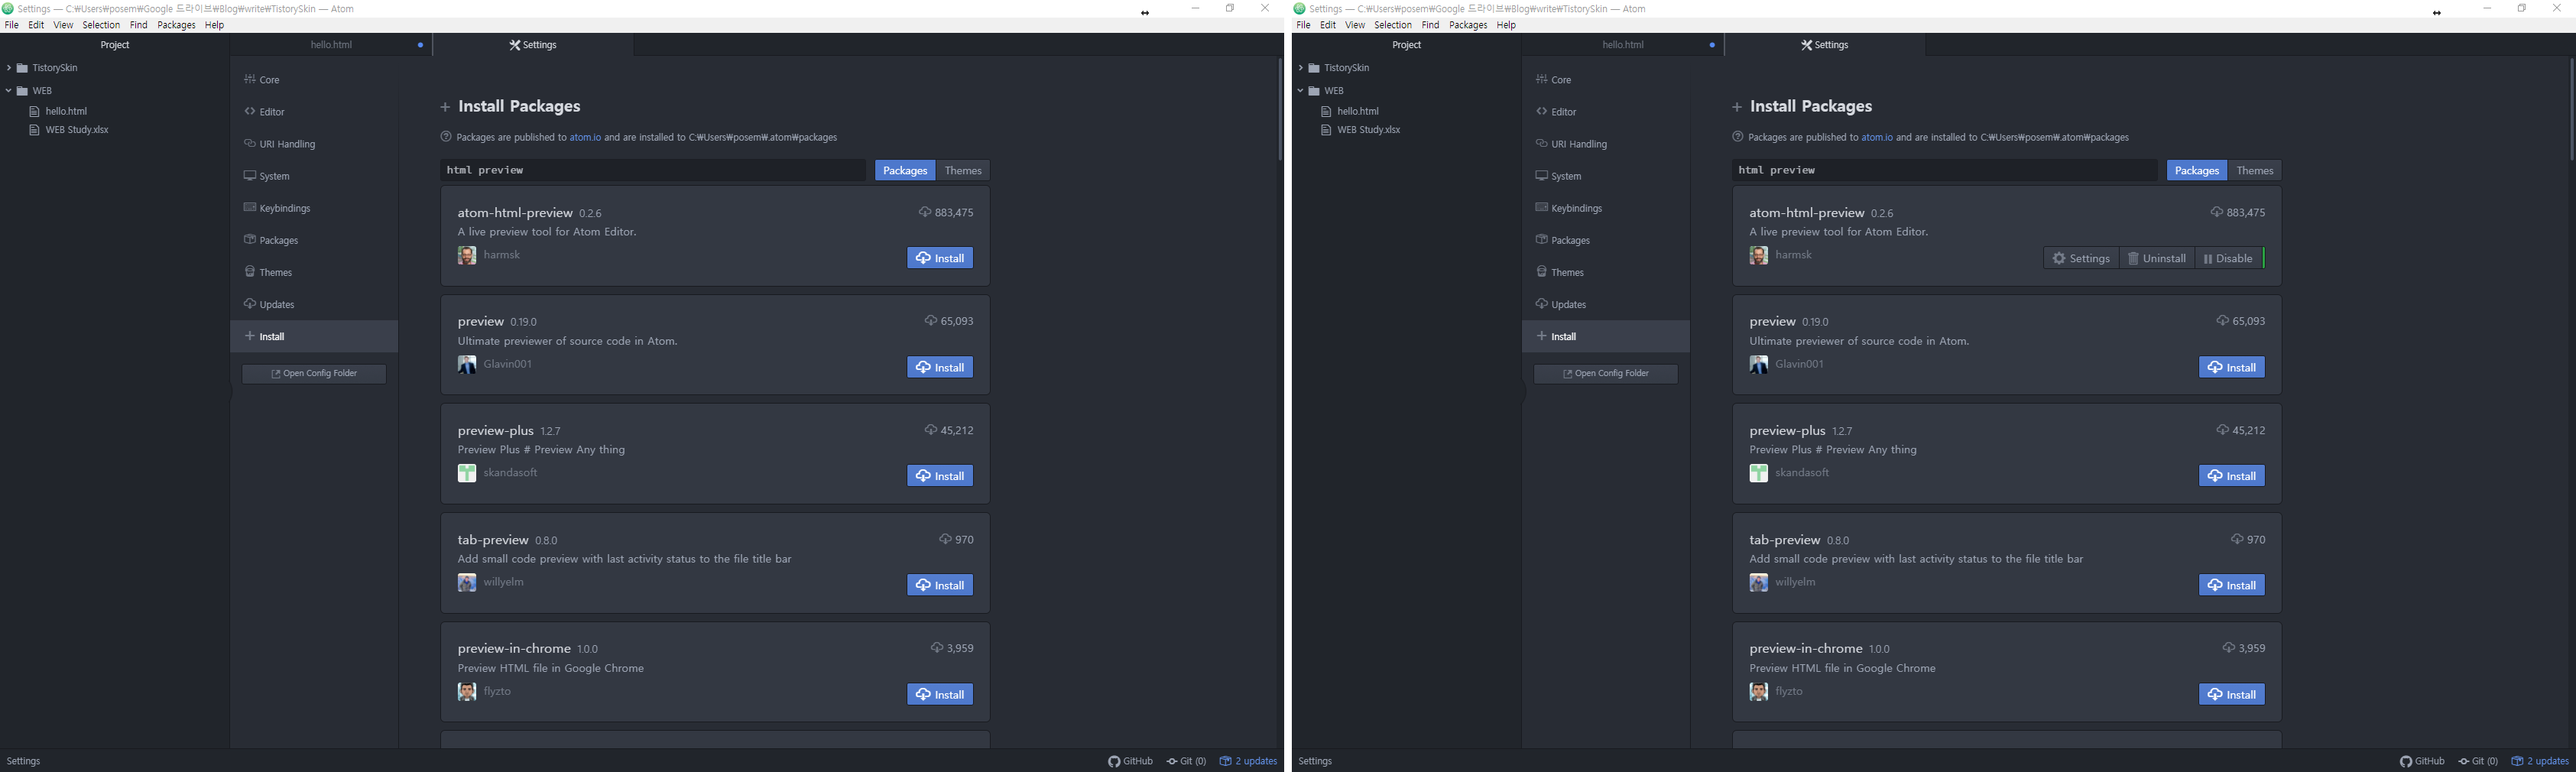Open Help menu in right window
The width and height of the screenshot is (2576, 772).
click(x=1506, y=25)
